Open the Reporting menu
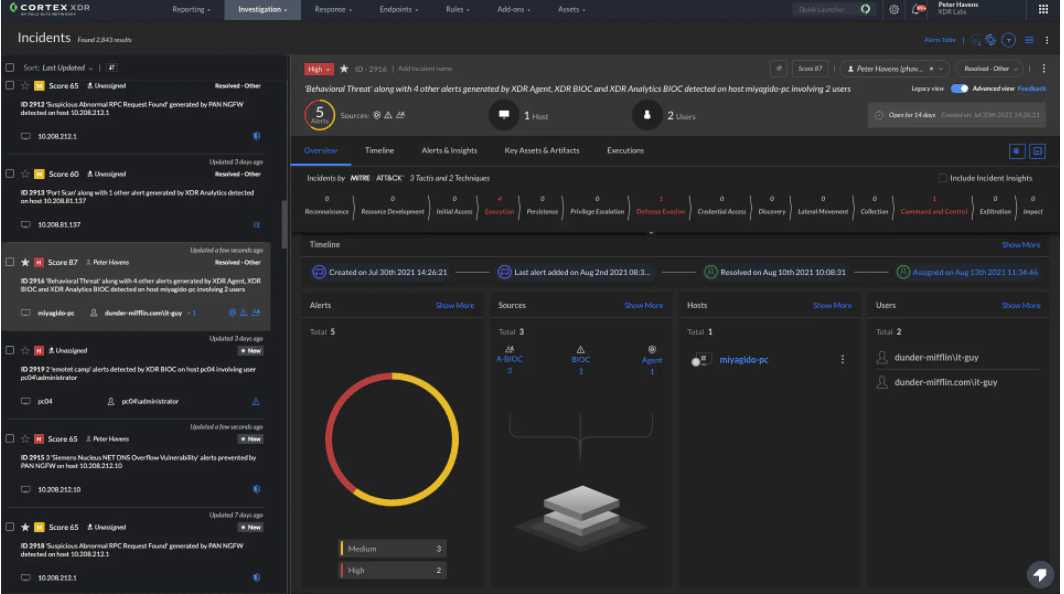Viewport: 1064px width, 594px height. 191,10
